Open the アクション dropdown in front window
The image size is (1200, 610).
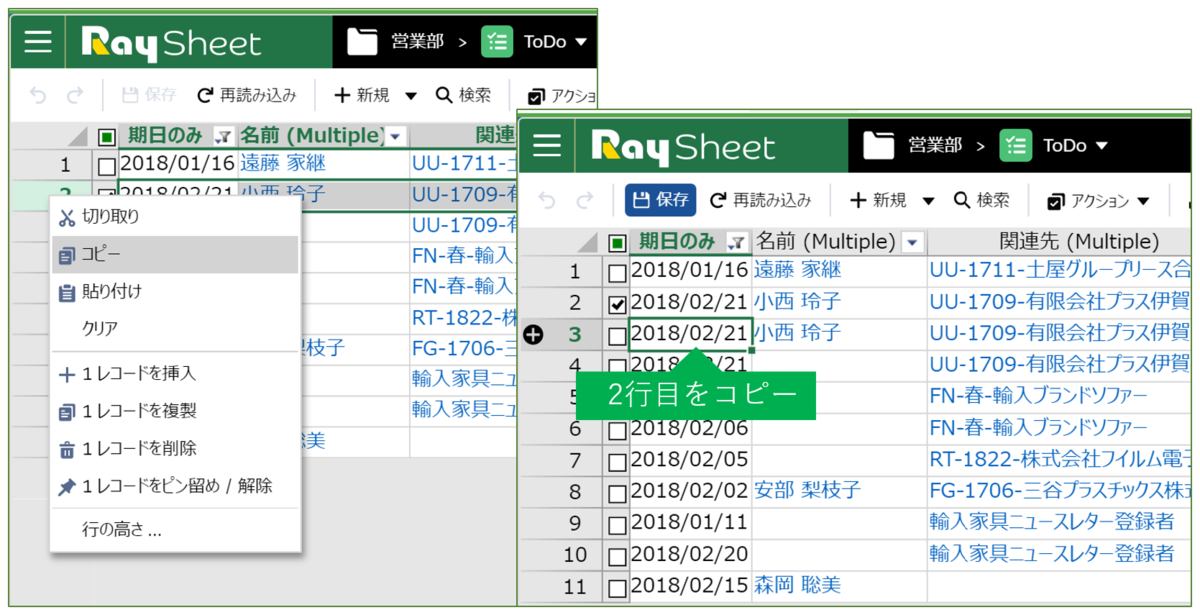pyautogui.click(x=1097, y=201)
